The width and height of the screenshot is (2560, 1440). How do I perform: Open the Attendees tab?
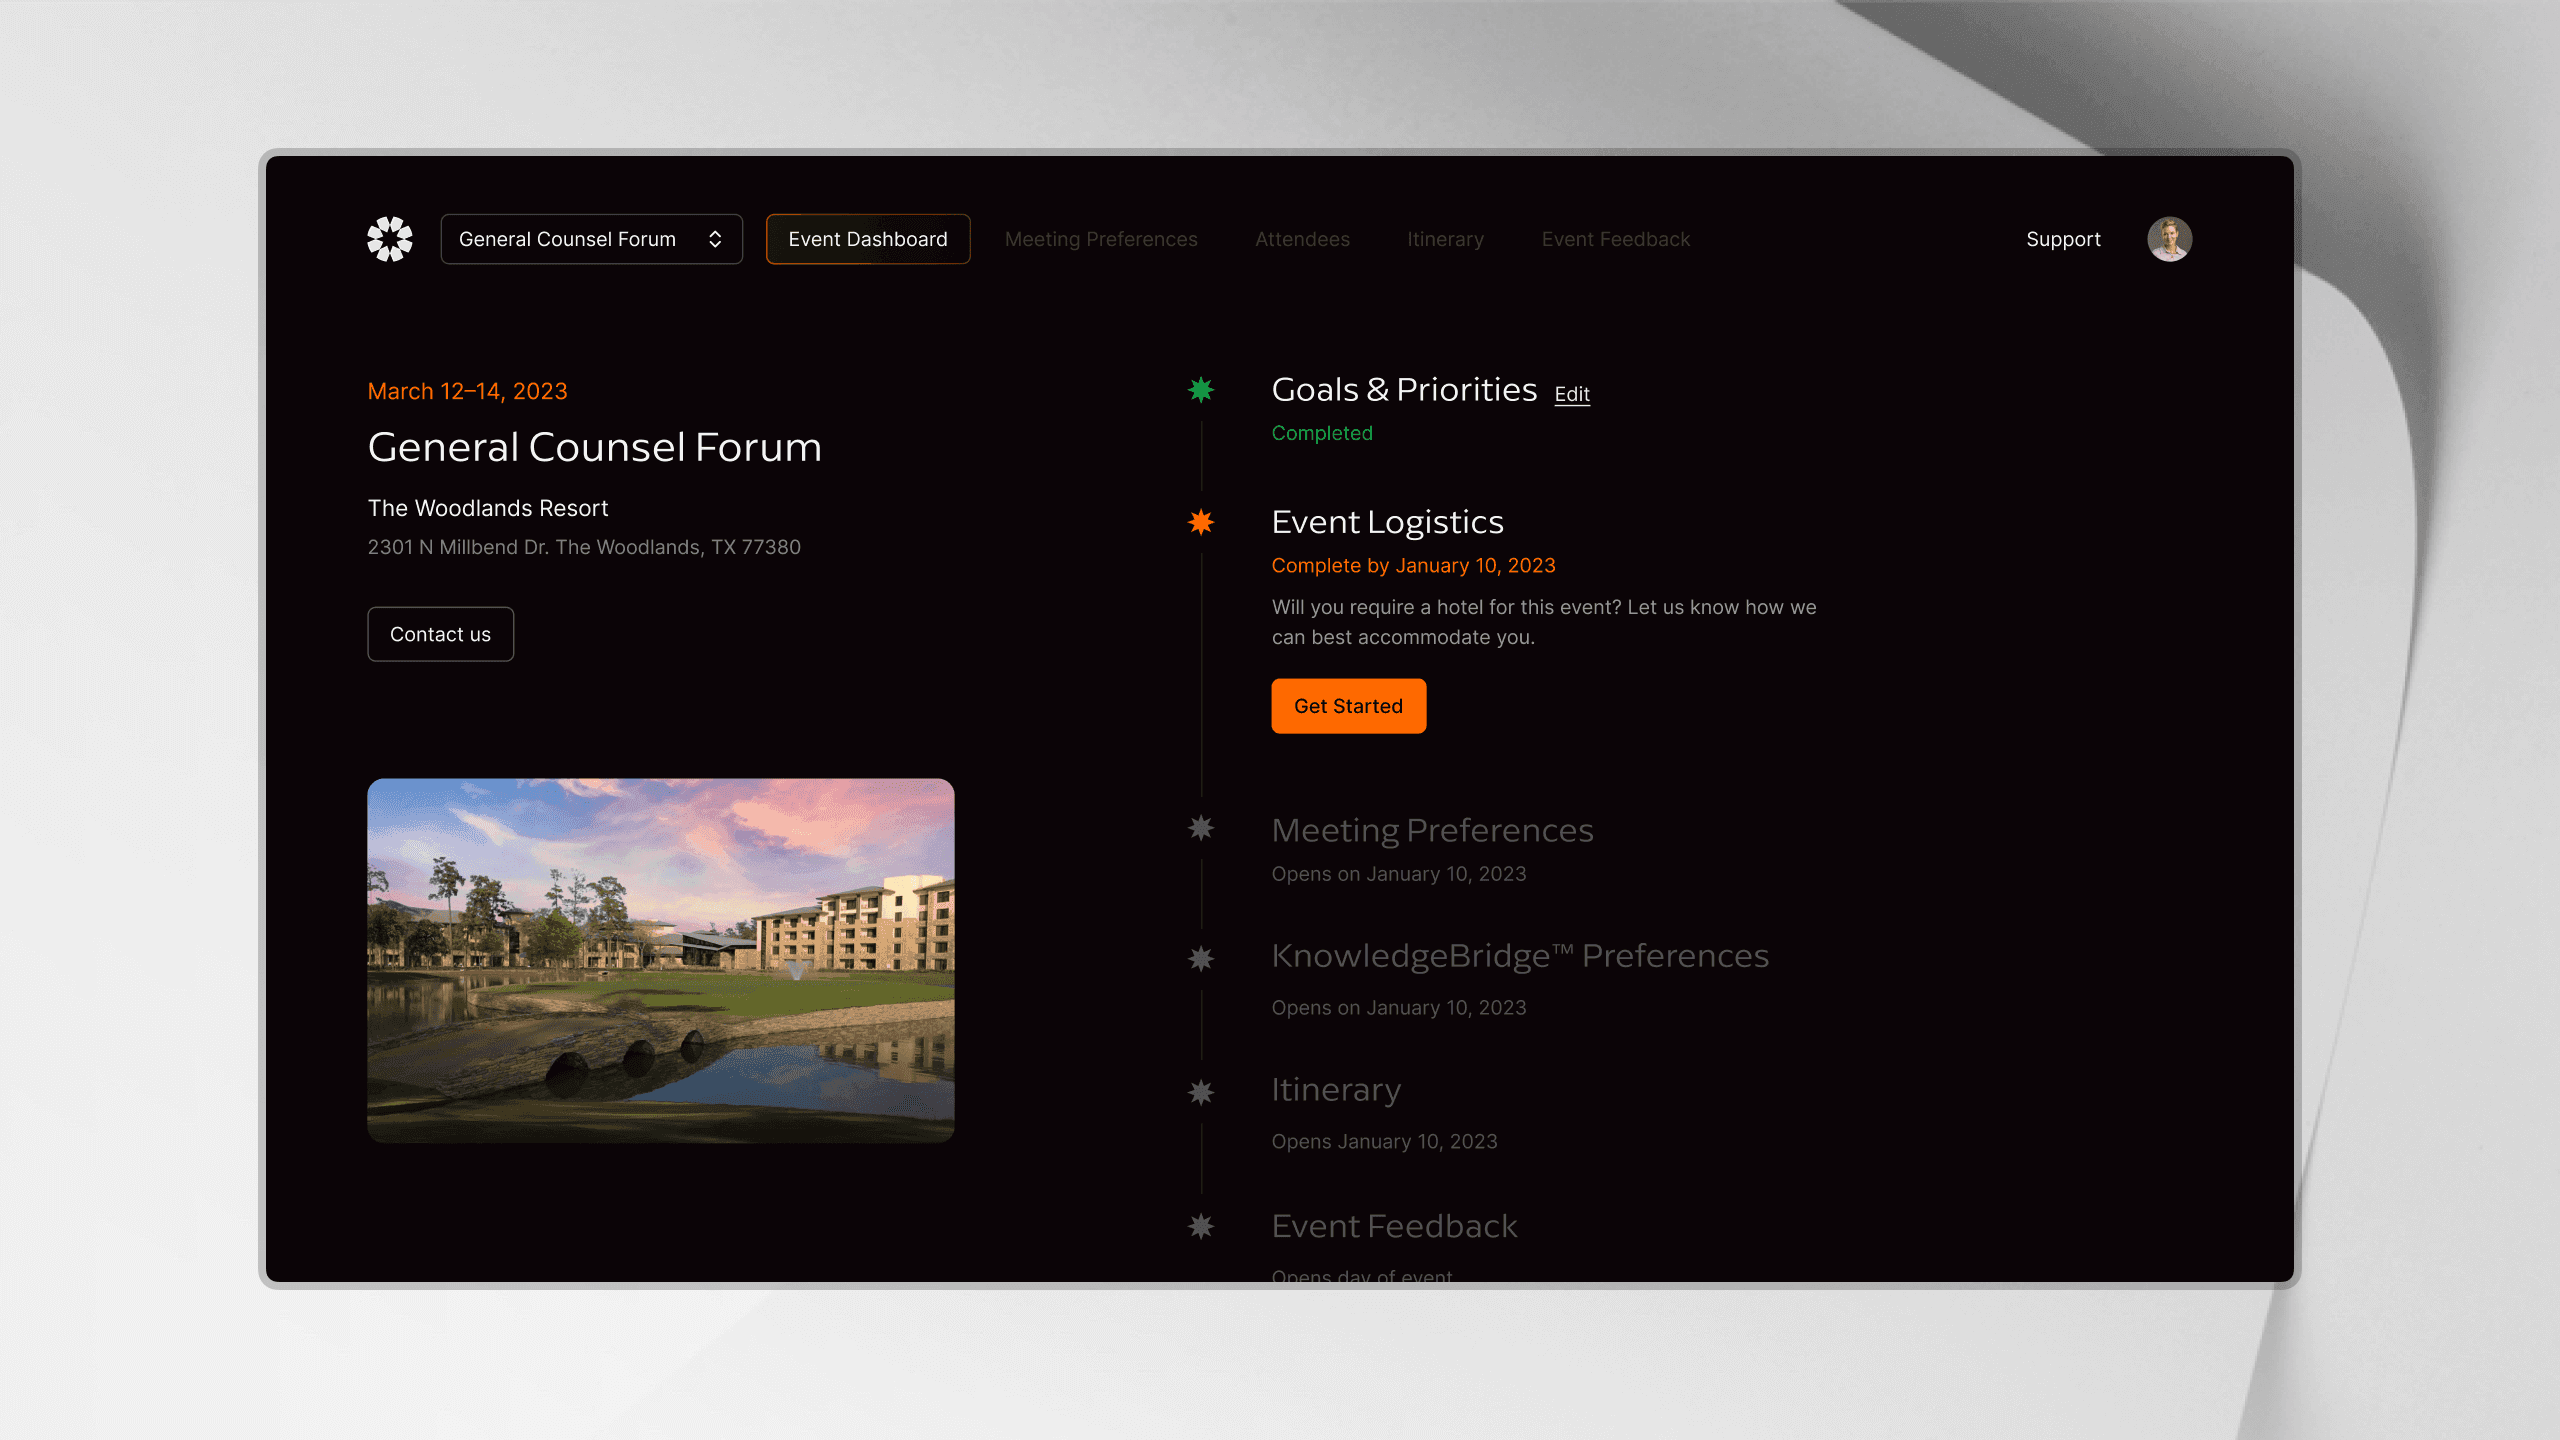pyautogui.click(x=1302, y=239)
